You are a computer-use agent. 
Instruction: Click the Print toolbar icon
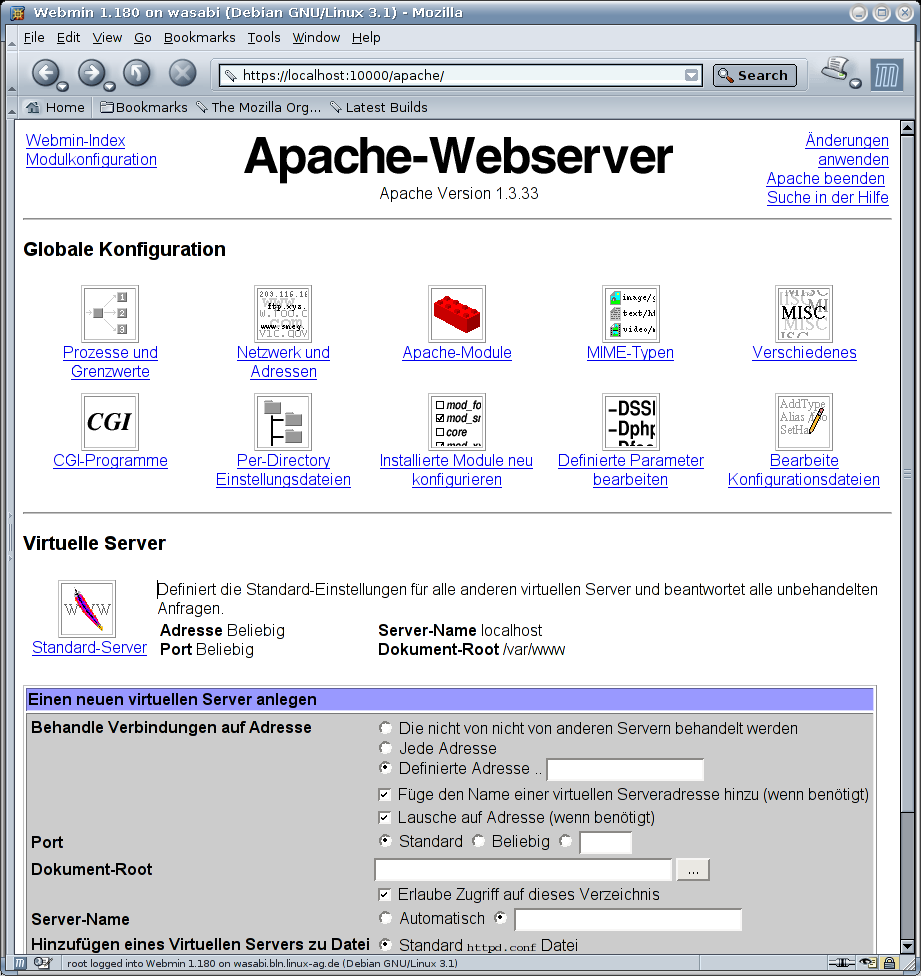836,69
